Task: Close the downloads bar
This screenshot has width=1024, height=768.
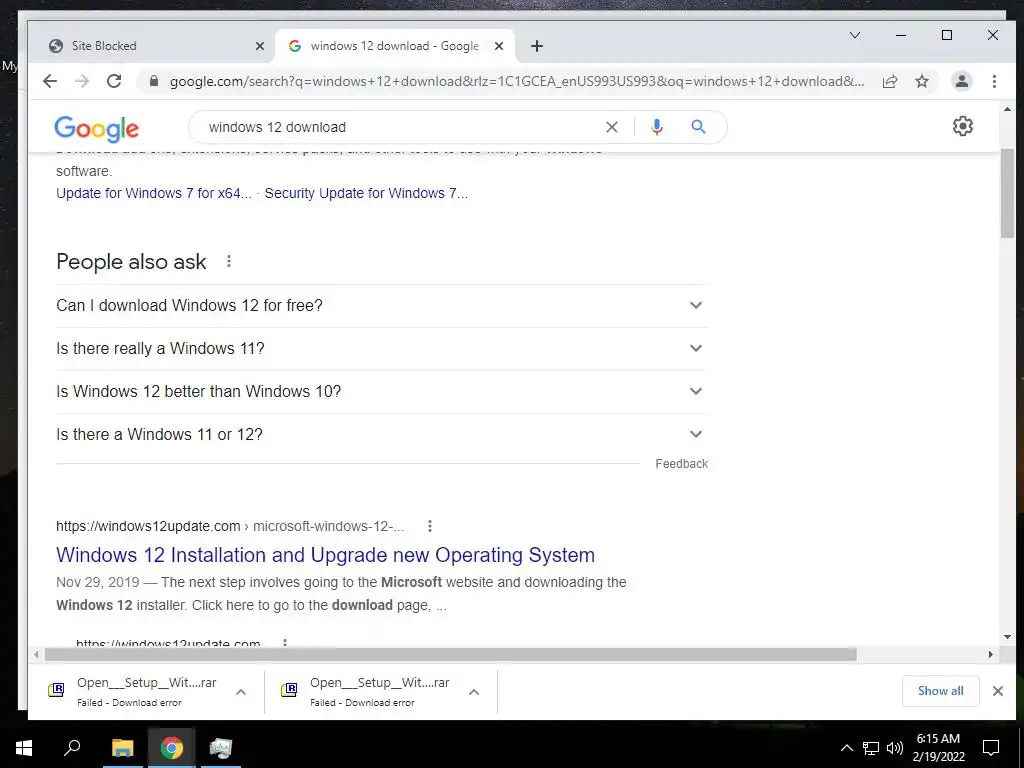Action: [997, 691]
